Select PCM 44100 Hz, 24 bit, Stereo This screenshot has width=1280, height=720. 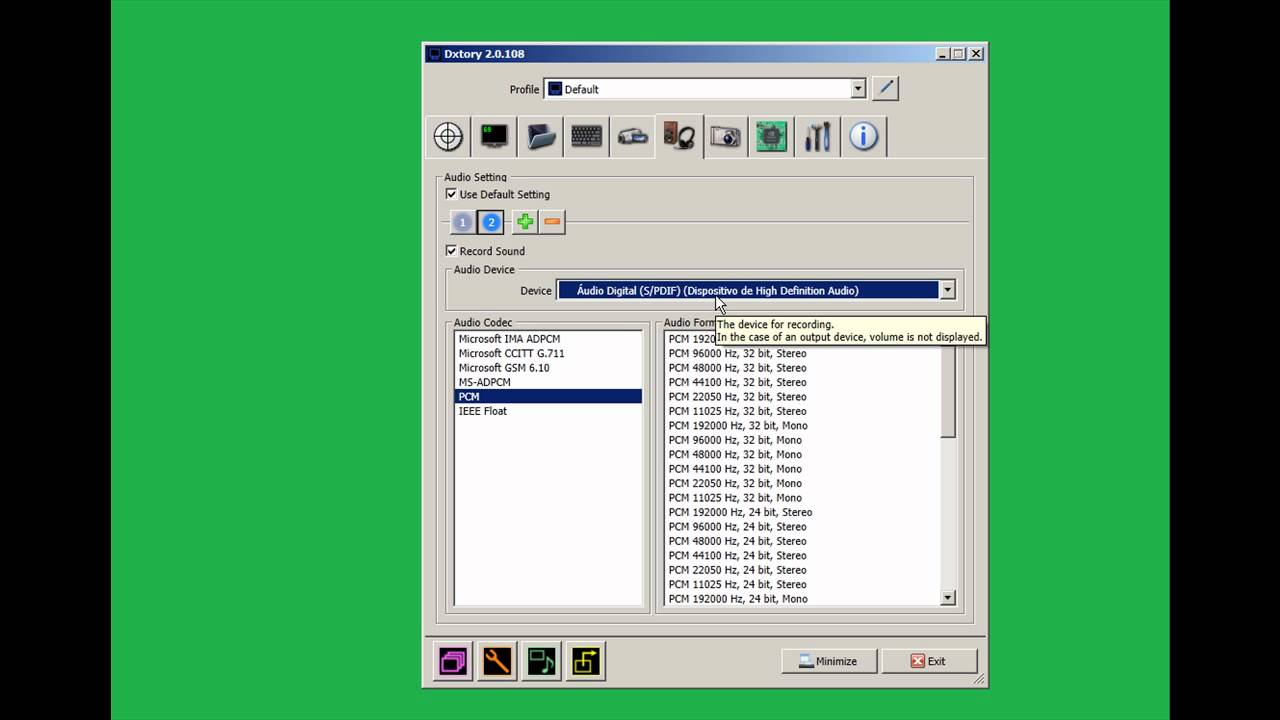(803, 555)
